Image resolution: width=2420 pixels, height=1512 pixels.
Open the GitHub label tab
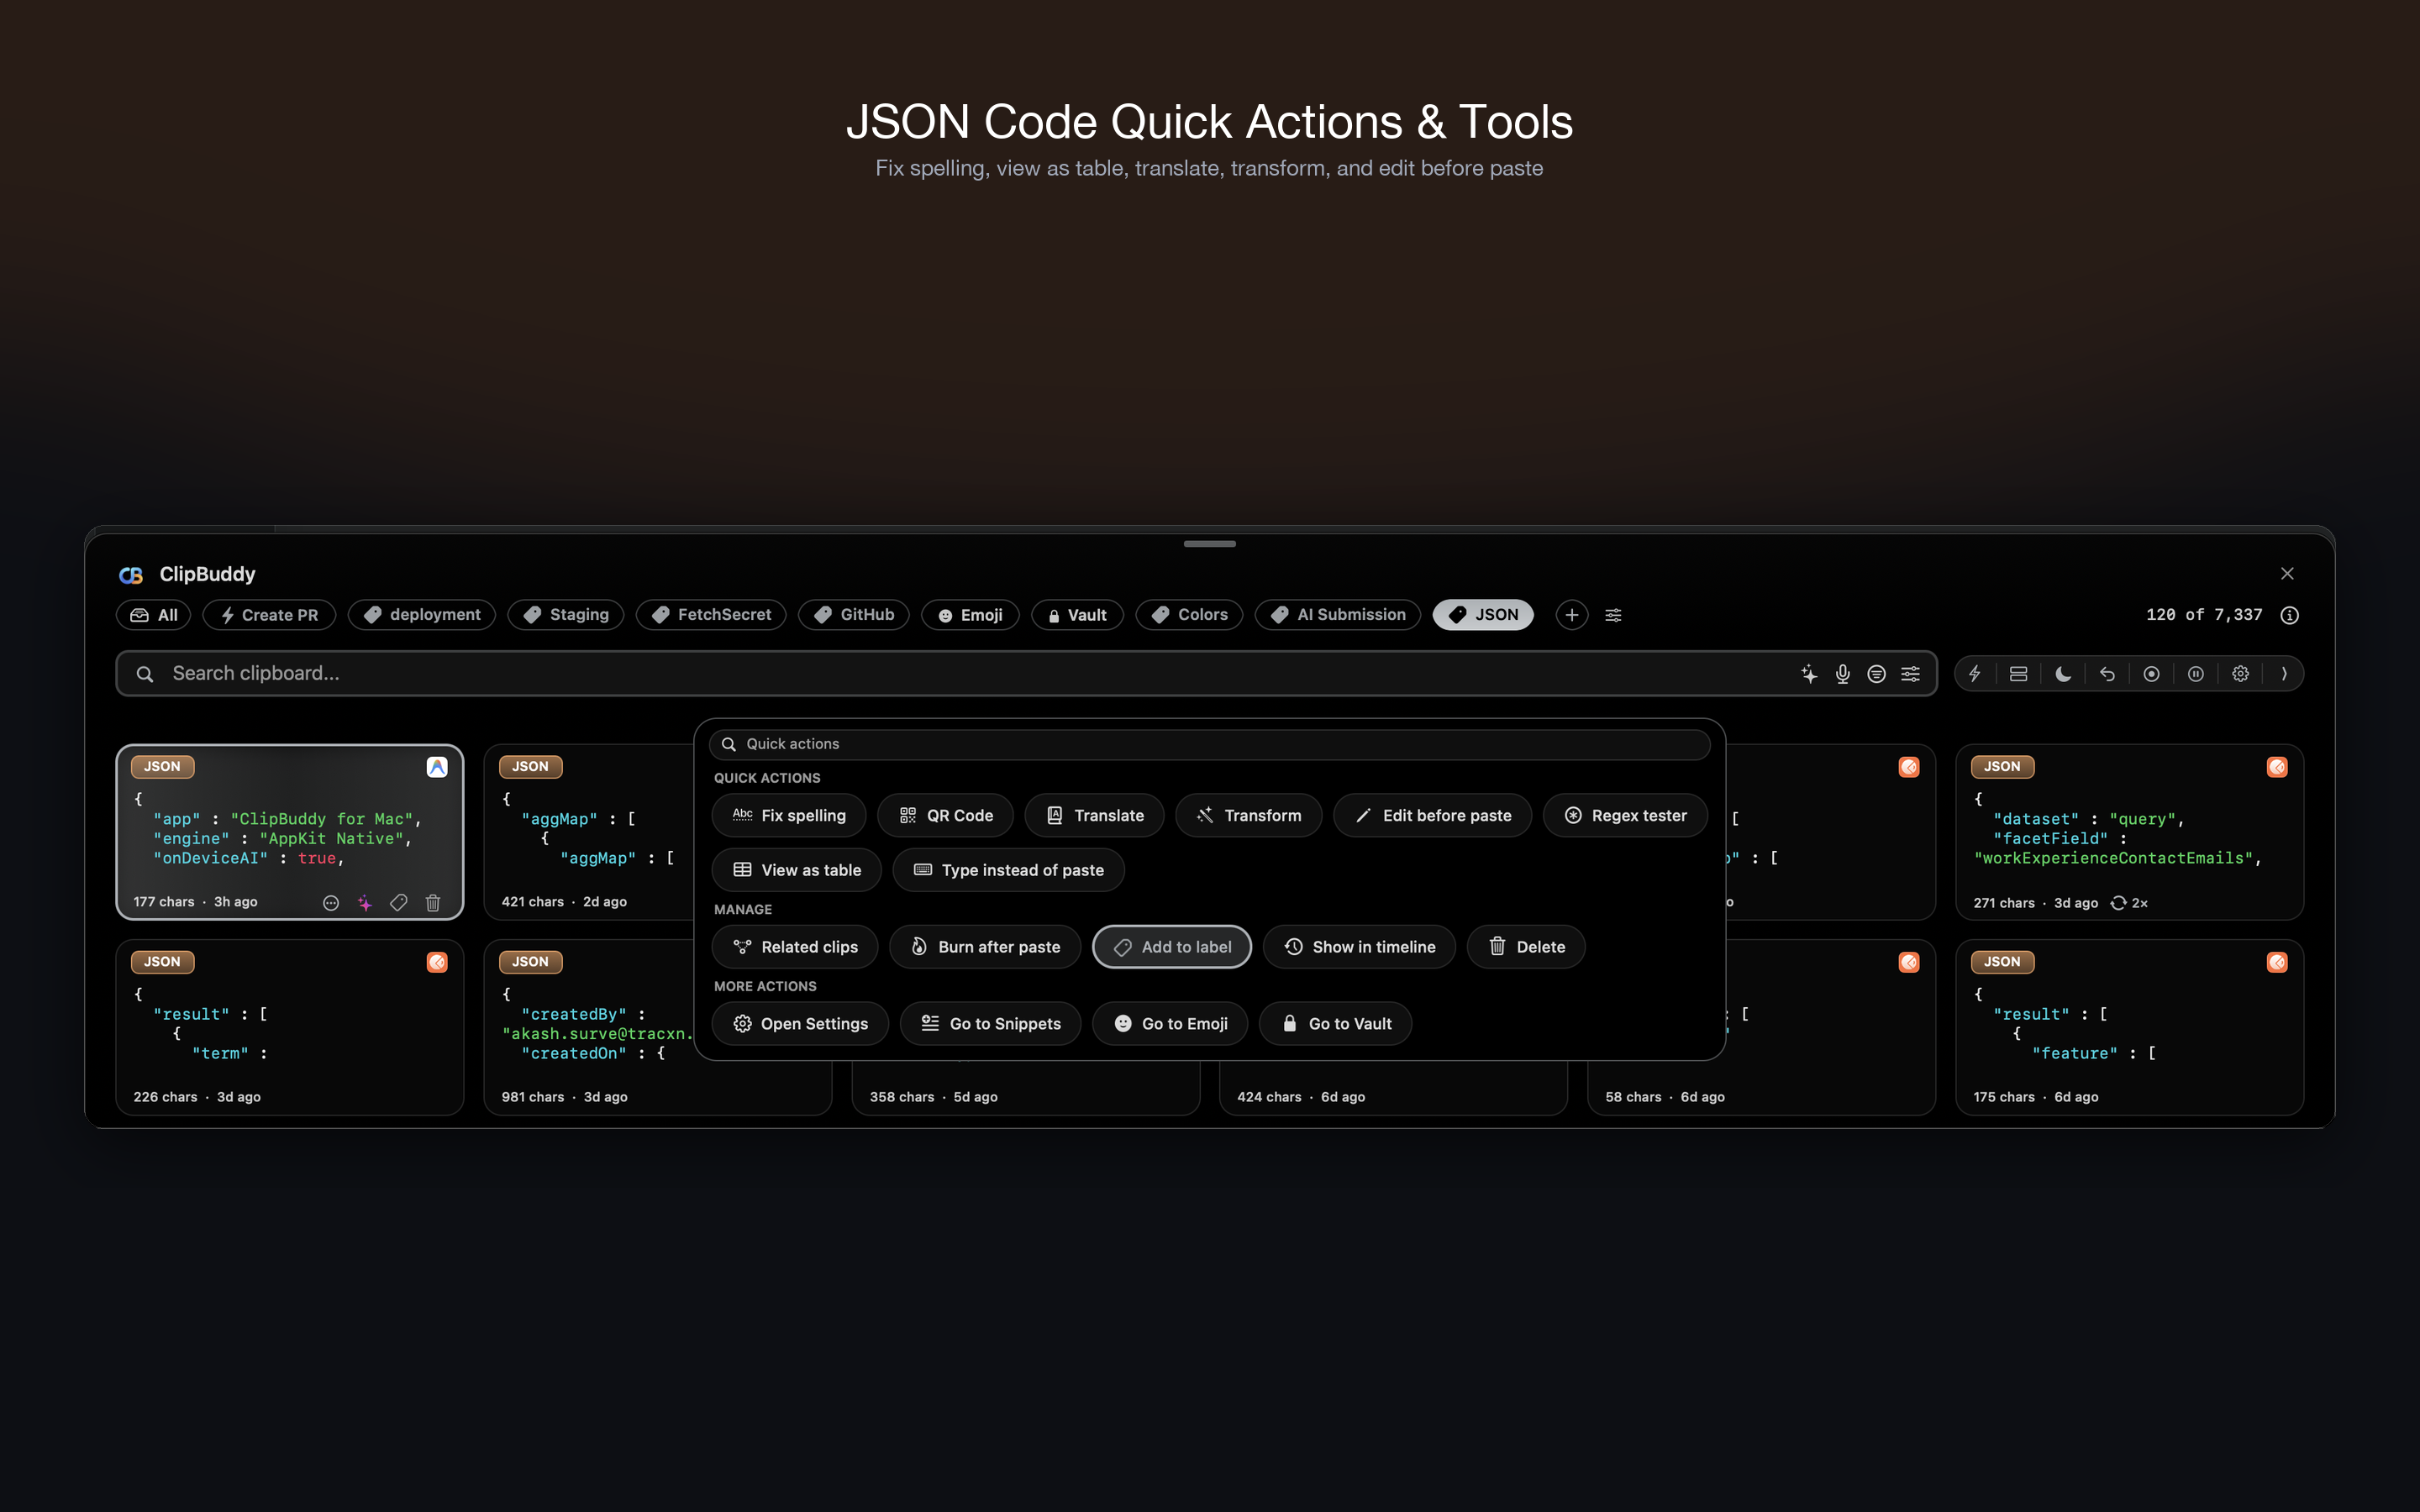[853, 615]
